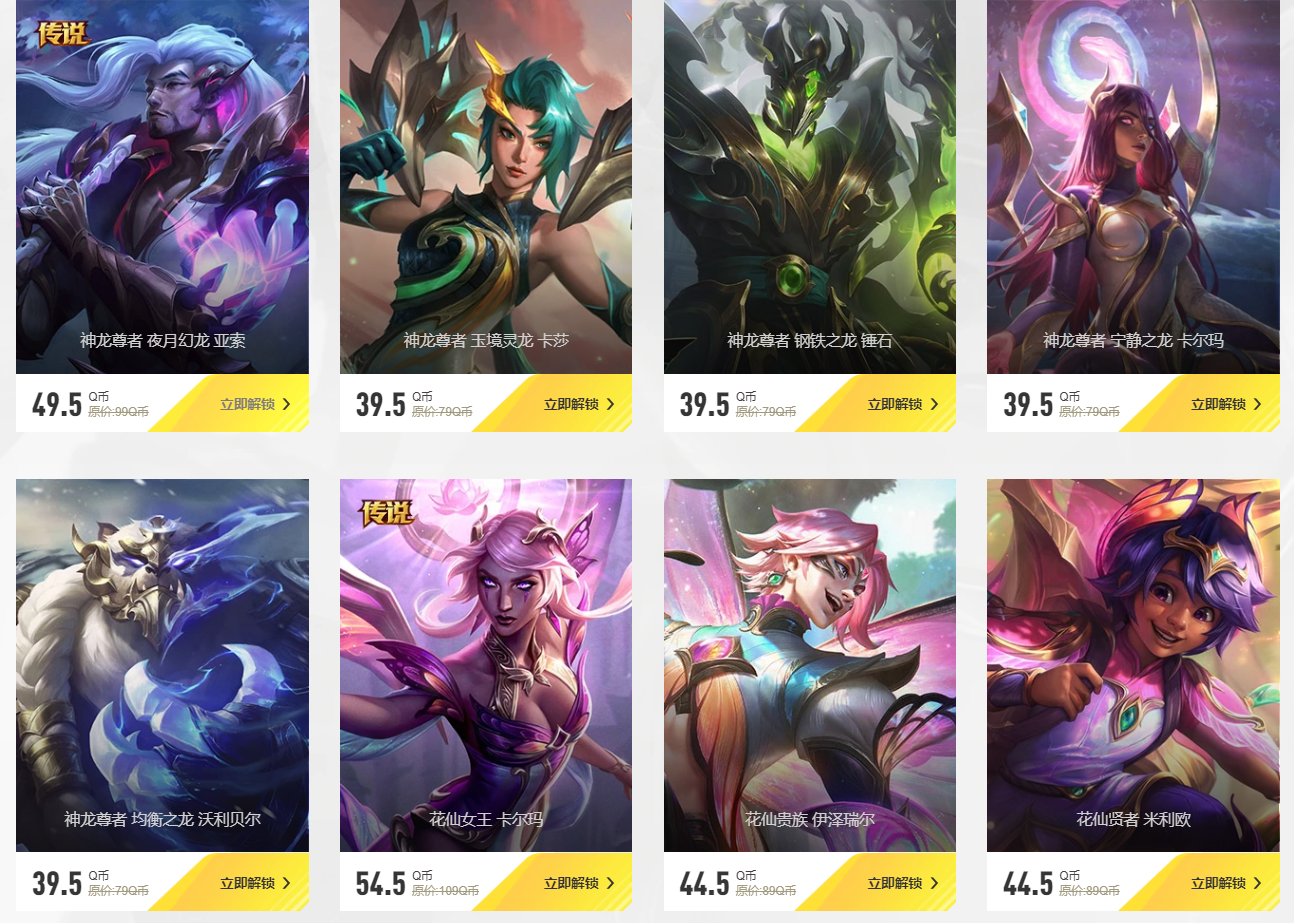Open the 花仙贵族 伊泽瑞尔 skin artwork
This screenshot has width=1294, height=923.
tap(810, 665)
